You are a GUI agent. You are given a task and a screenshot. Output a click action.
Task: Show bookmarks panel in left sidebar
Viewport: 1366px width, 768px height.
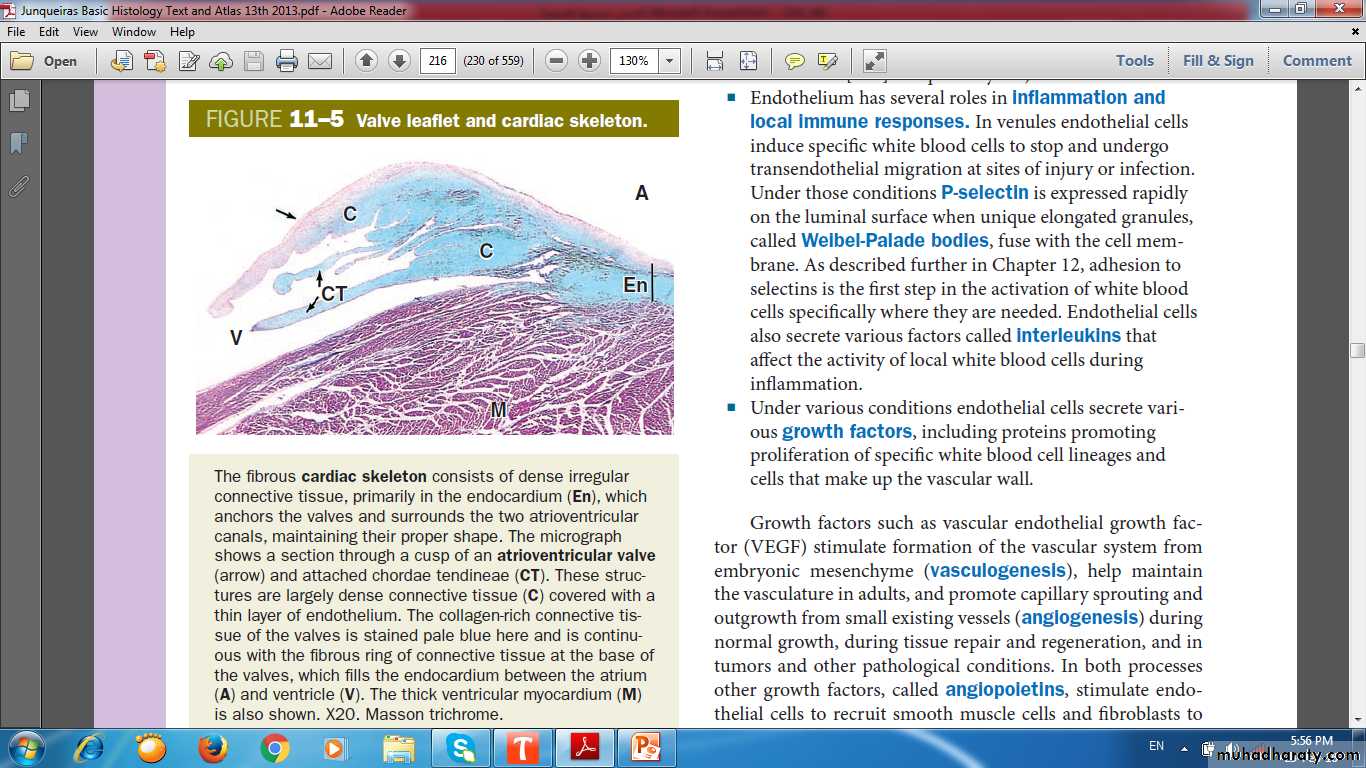(19, 144)
